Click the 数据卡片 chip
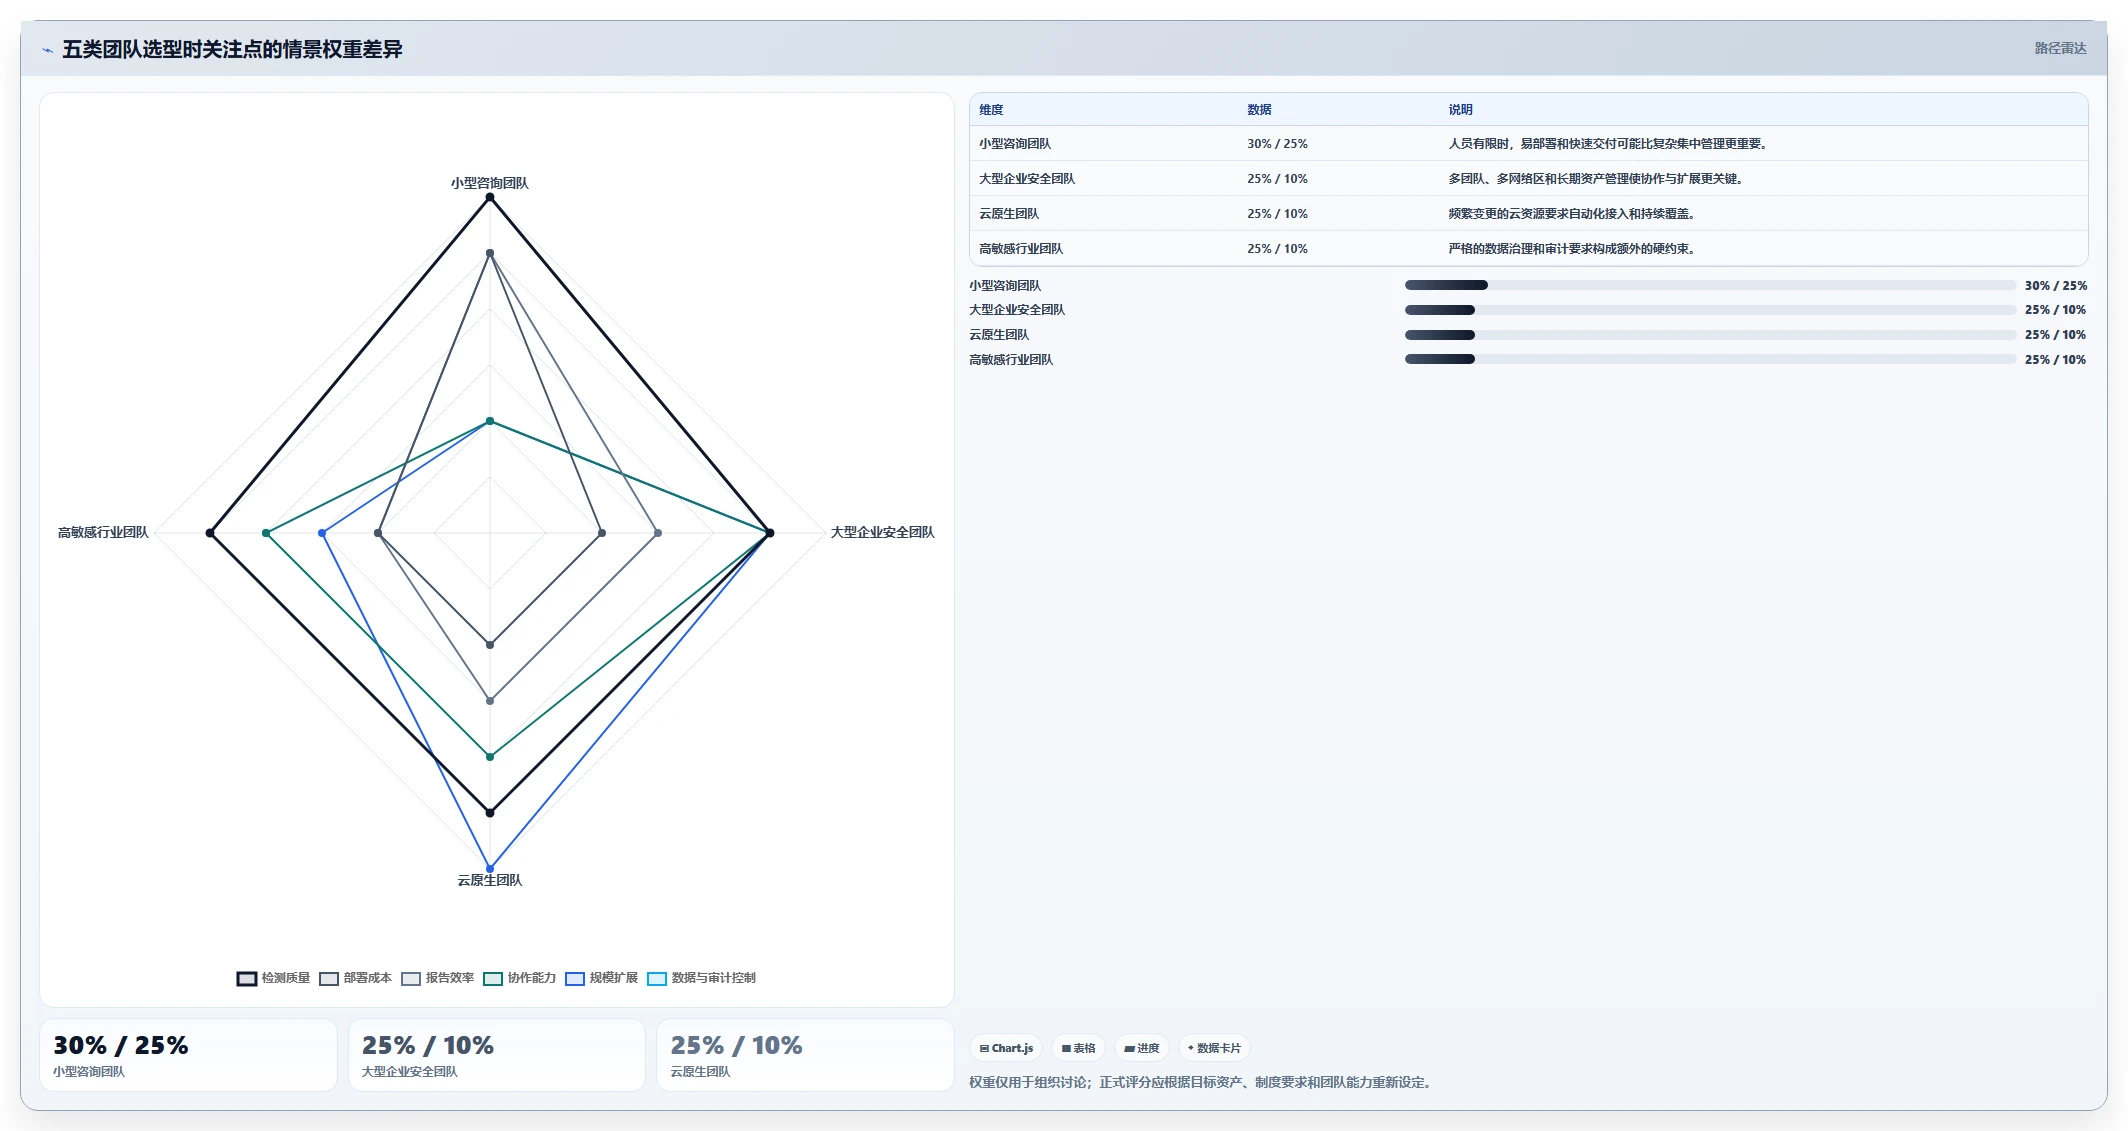Image resolution: width=2128 pixels, height=1131 pixels. pyautogui.click(x=1214, y=1048)
